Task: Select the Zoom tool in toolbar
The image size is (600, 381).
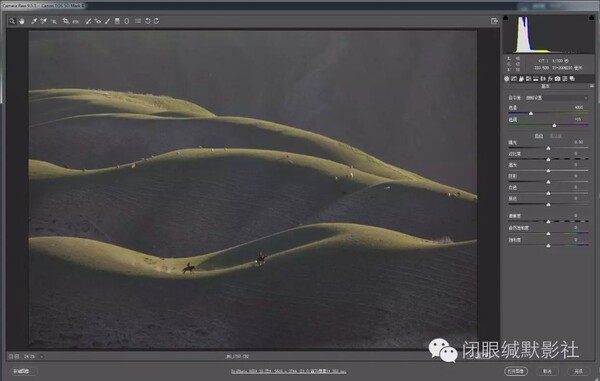Action: (x=12, y=21)
